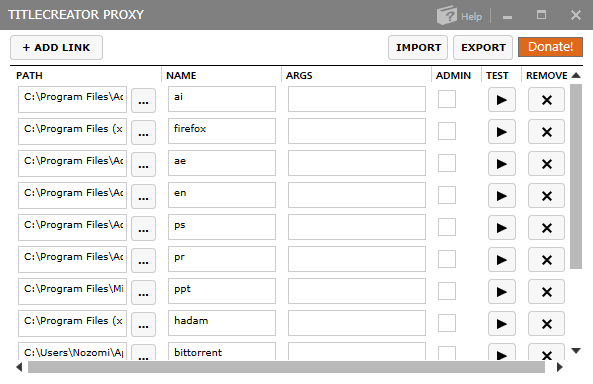
Task: Browse path for the ae entry
Action: (143, 165)
